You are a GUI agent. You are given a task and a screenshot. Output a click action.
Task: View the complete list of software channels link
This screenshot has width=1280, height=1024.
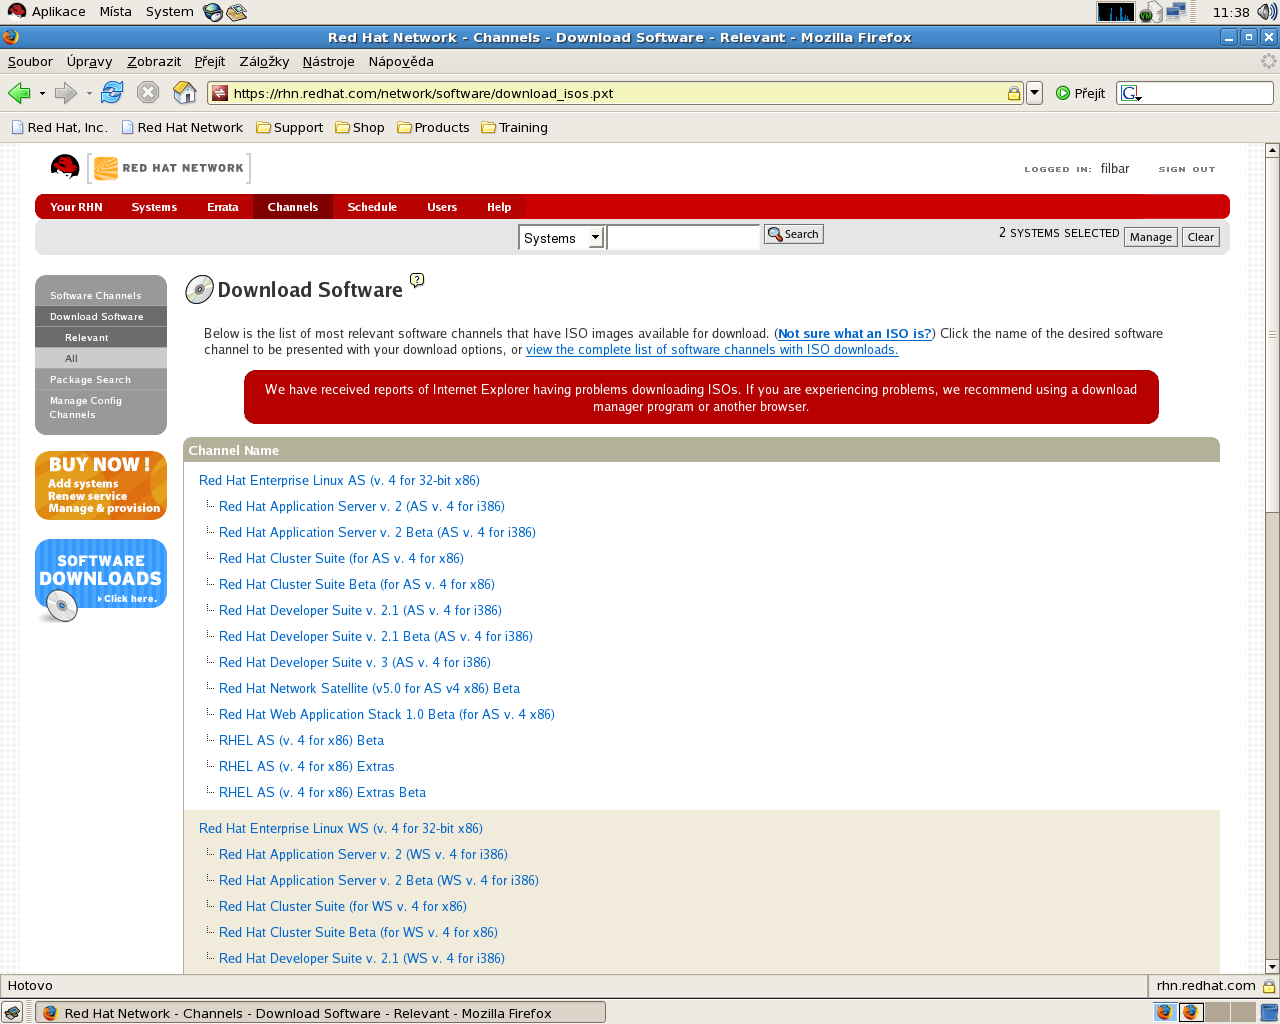[712, 350]
